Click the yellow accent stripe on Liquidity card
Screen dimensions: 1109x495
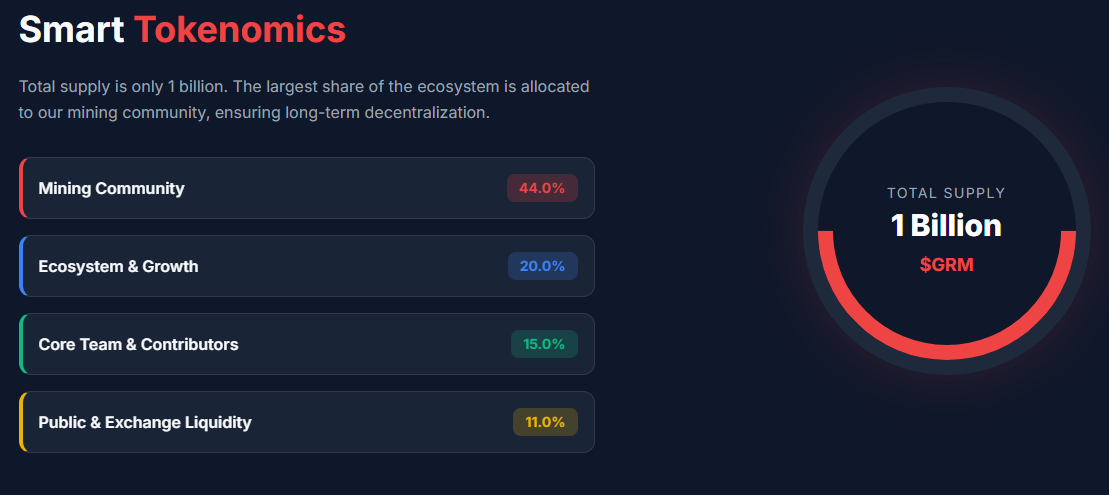click(21, 421)
